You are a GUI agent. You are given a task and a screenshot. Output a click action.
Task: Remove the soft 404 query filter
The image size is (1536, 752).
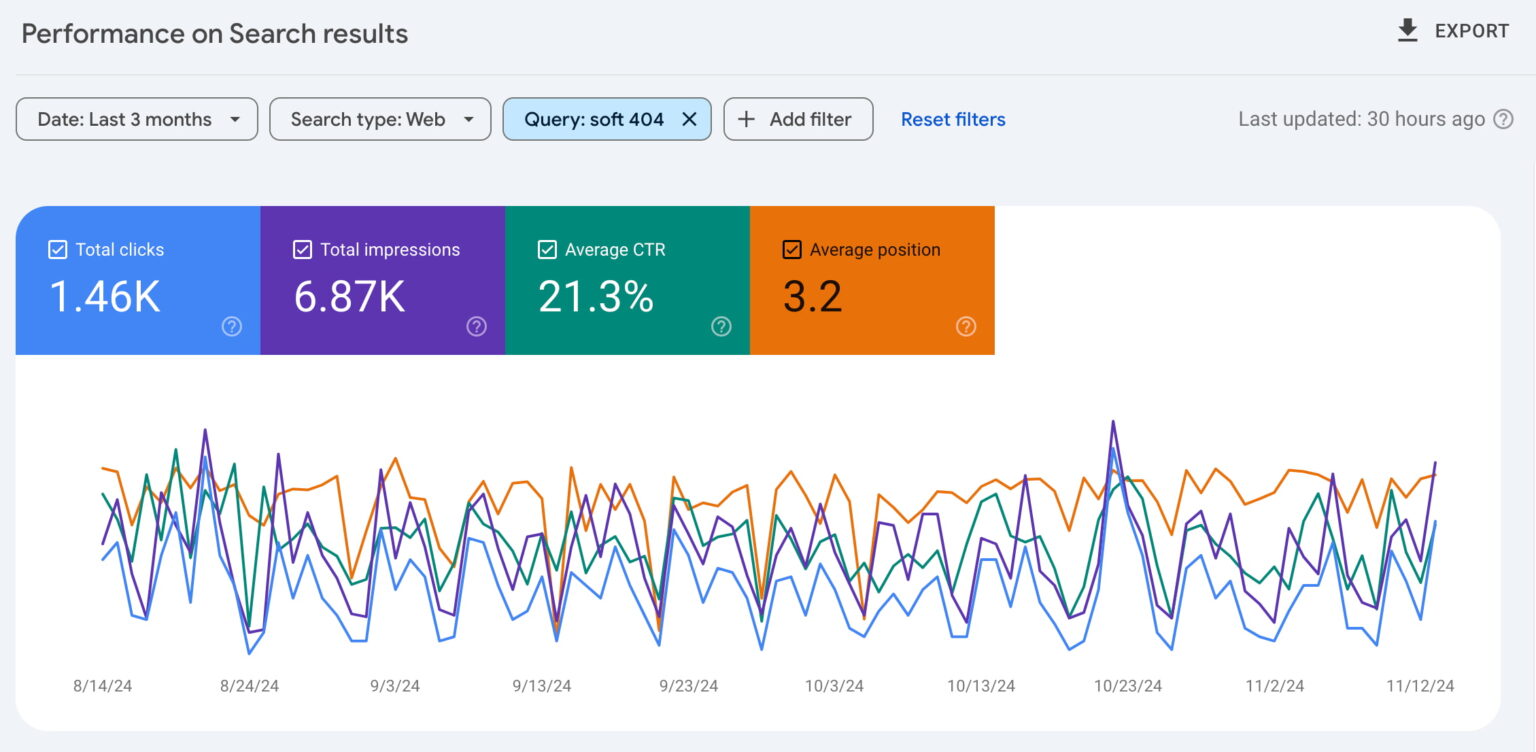tap(689, 119)
